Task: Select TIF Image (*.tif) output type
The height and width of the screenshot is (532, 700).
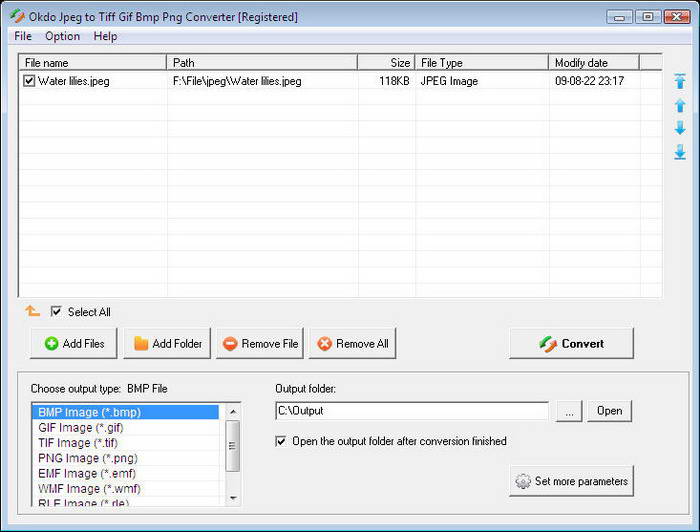Action: 125,443
